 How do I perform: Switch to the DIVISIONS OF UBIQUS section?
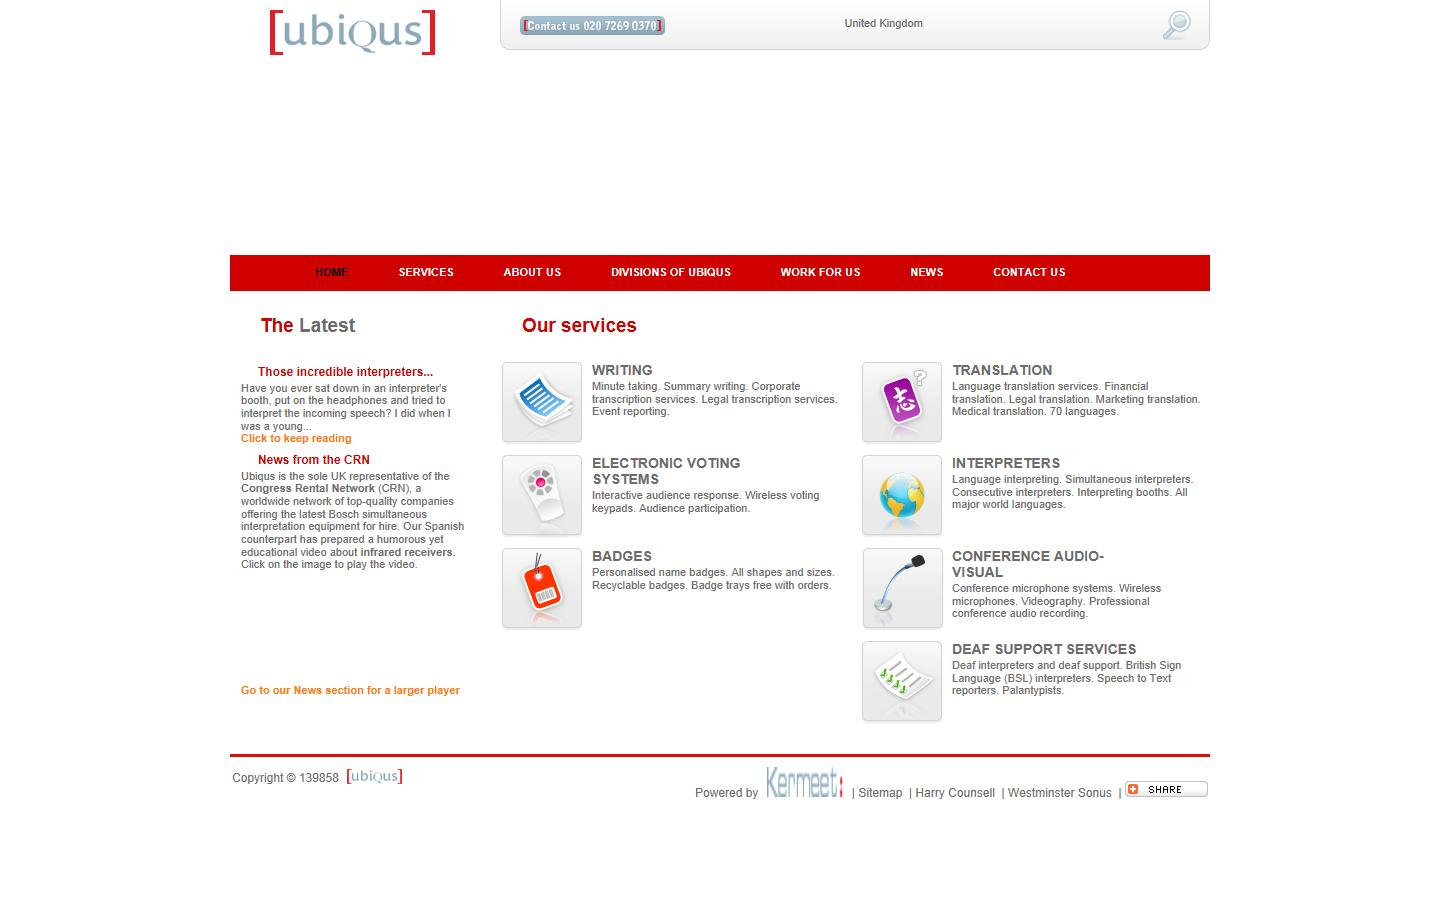tap(670, 272)
